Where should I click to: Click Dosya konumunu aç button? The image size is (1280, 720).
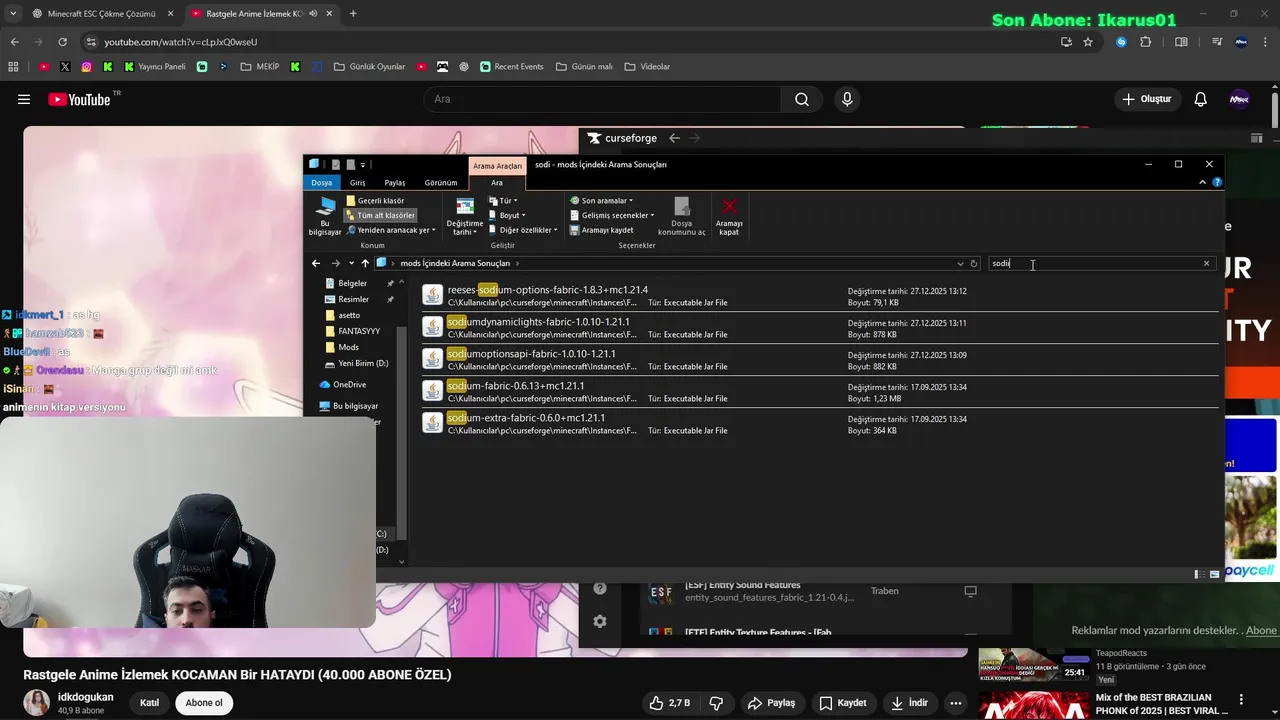pos(682,216)
